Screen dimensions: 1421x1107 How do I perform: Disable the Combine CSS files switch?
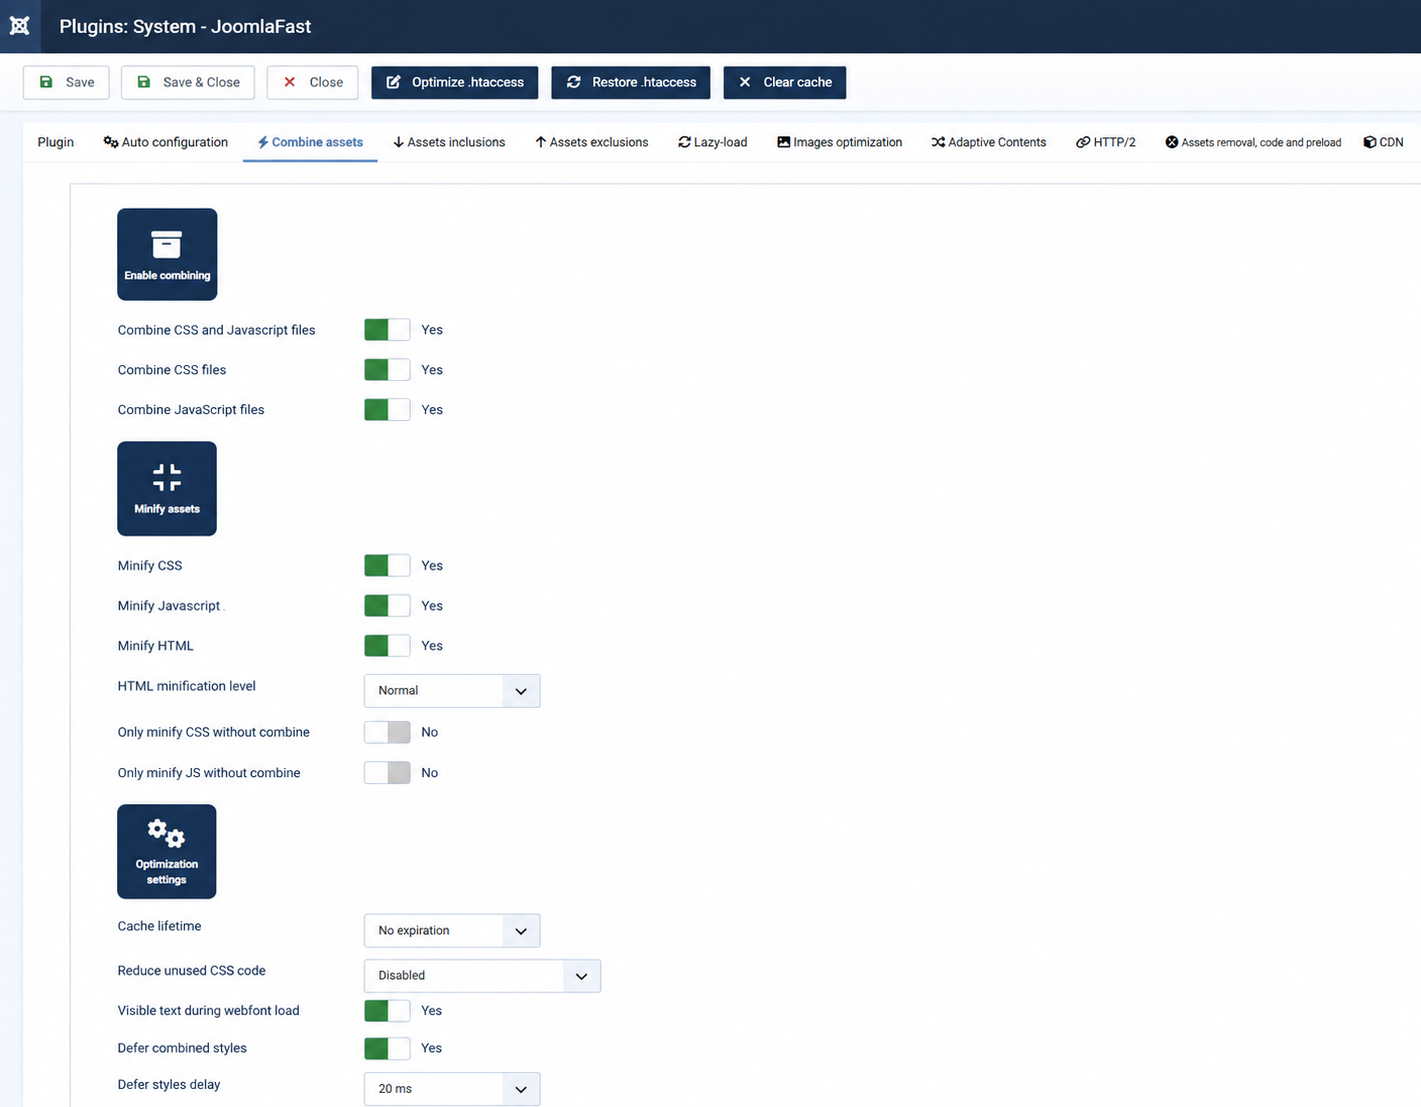click(x=387, y=370)
